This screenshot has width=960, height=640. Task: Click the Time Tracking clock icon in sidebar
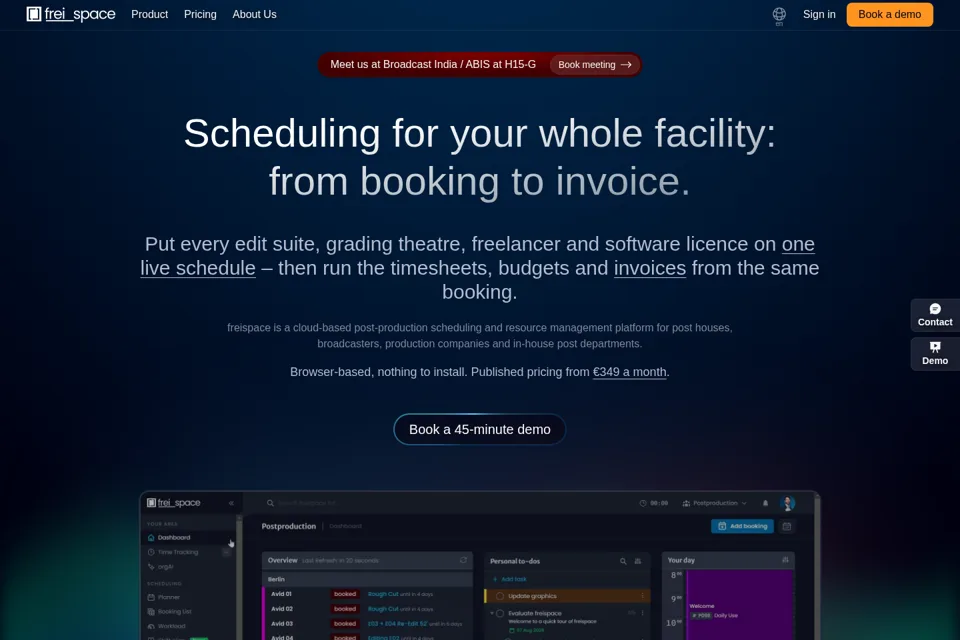point(151,552)
